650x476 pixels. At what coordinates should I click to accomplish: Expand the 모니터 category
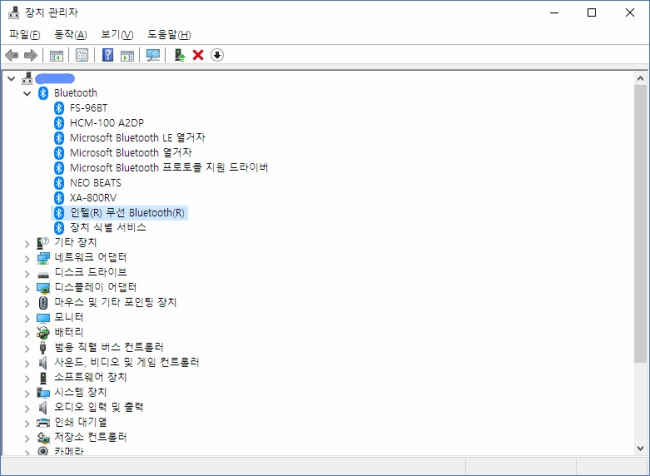pos(27,318)
